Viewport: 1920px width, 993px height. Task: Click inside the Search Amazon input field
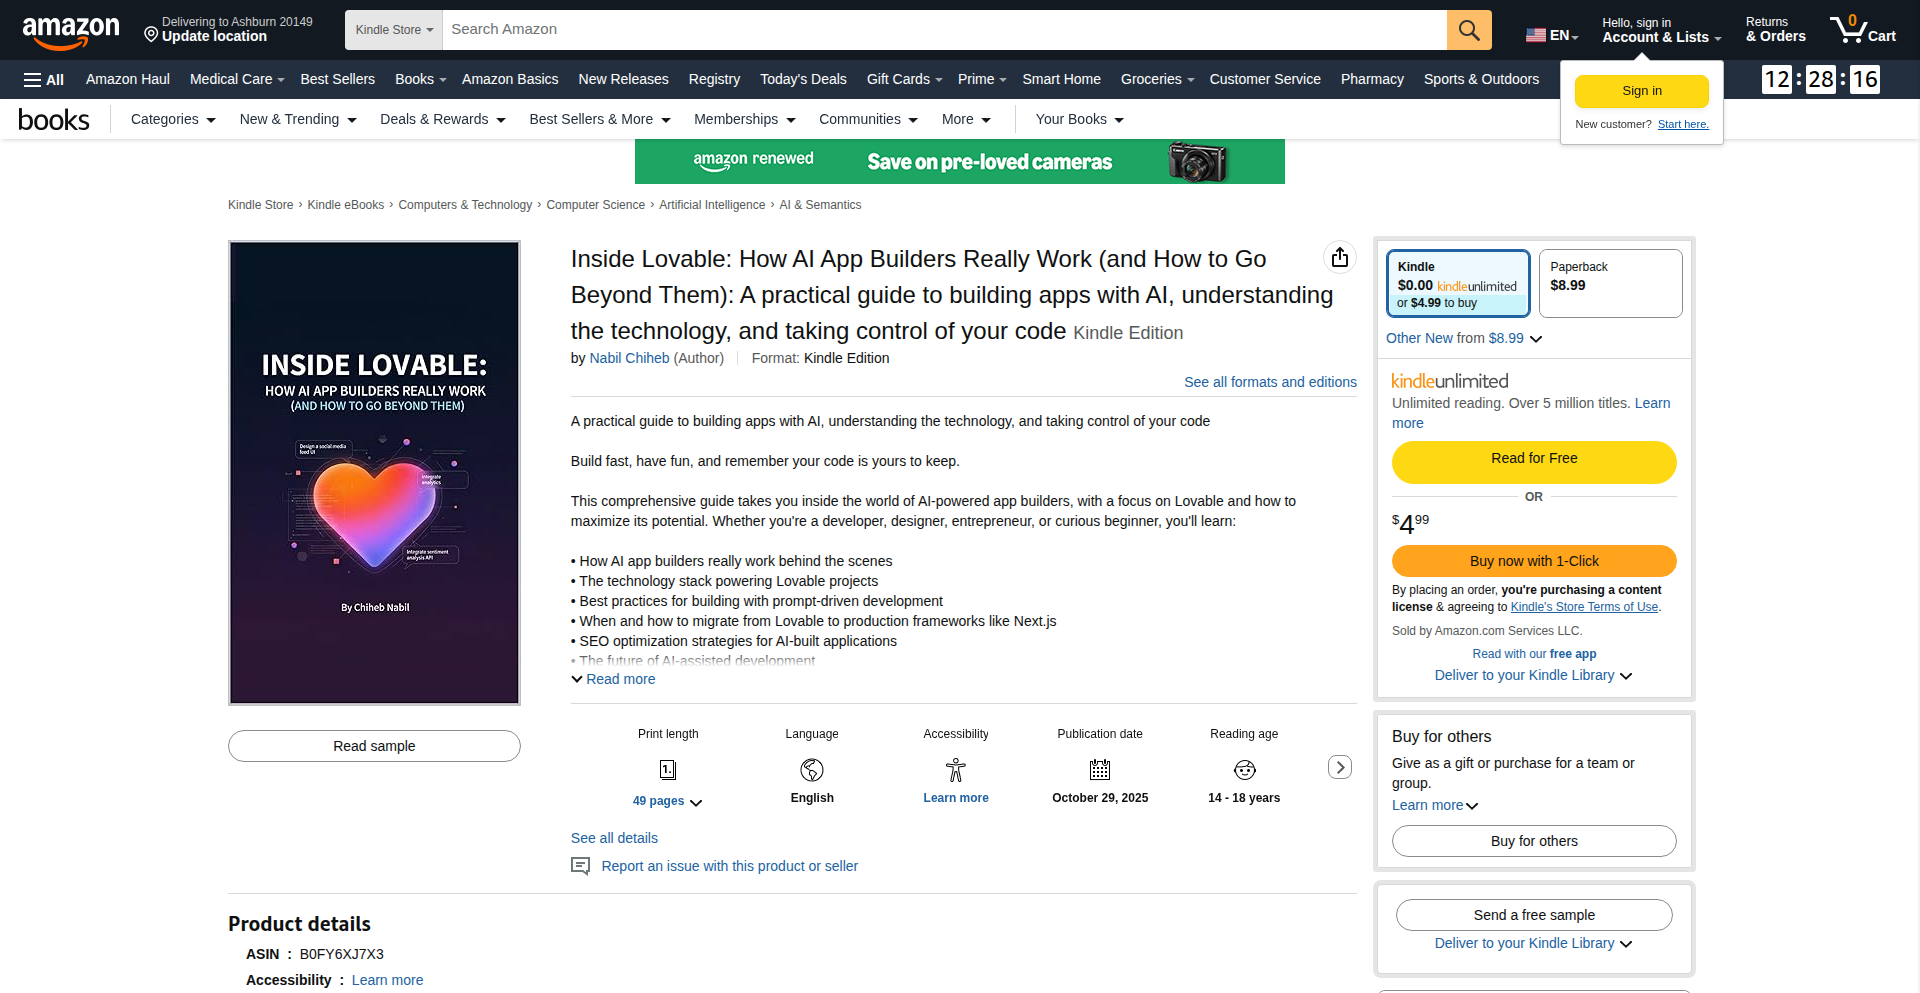pos(900,29)
